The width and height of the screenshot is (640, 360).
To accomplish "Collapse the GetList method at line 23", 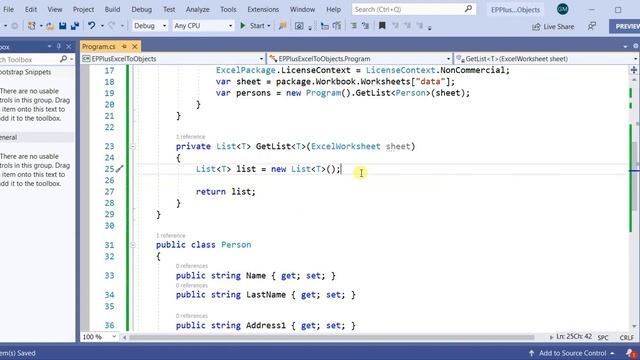I will (x=133, y=147).
